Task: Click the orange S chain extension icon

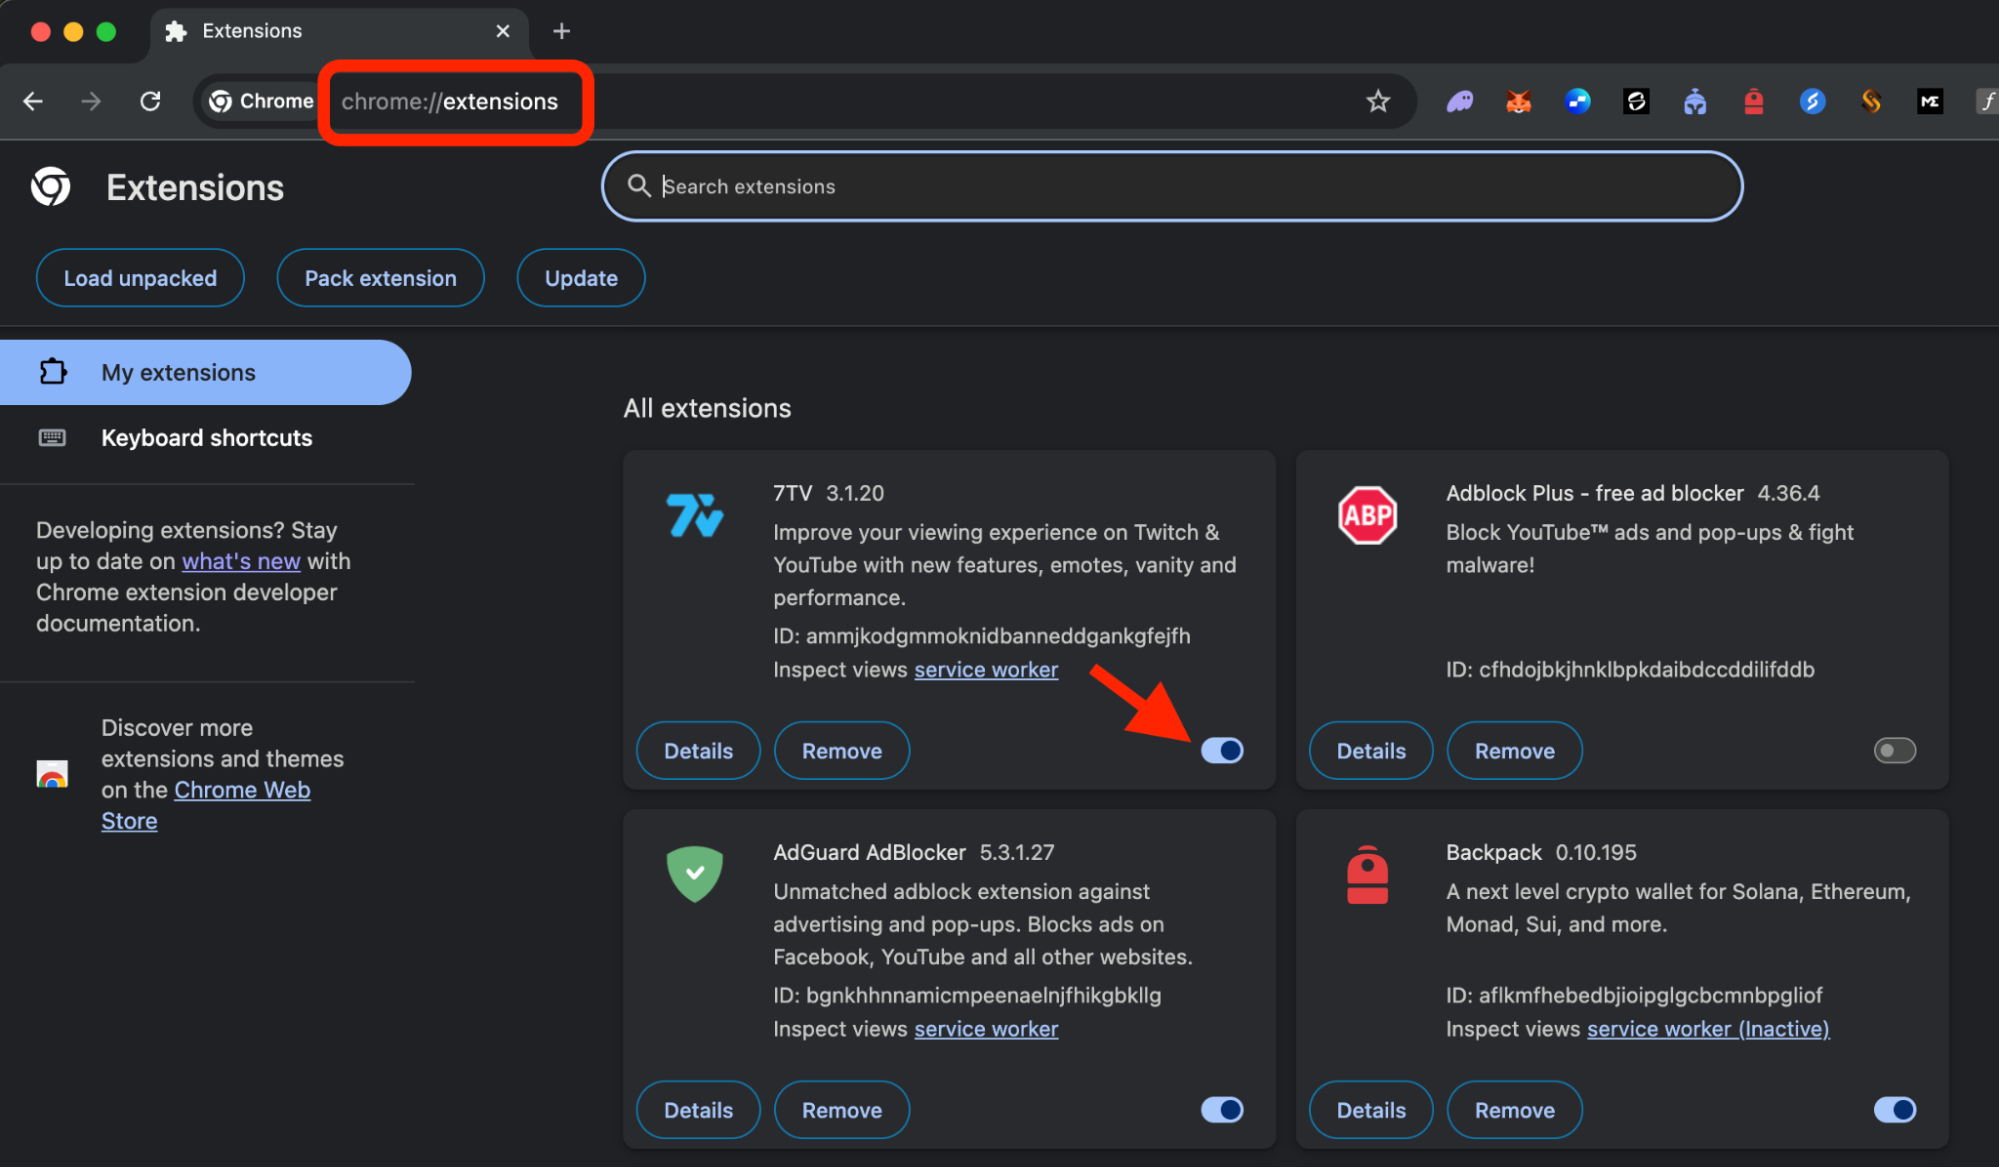Action: (x=1871, y=101)
